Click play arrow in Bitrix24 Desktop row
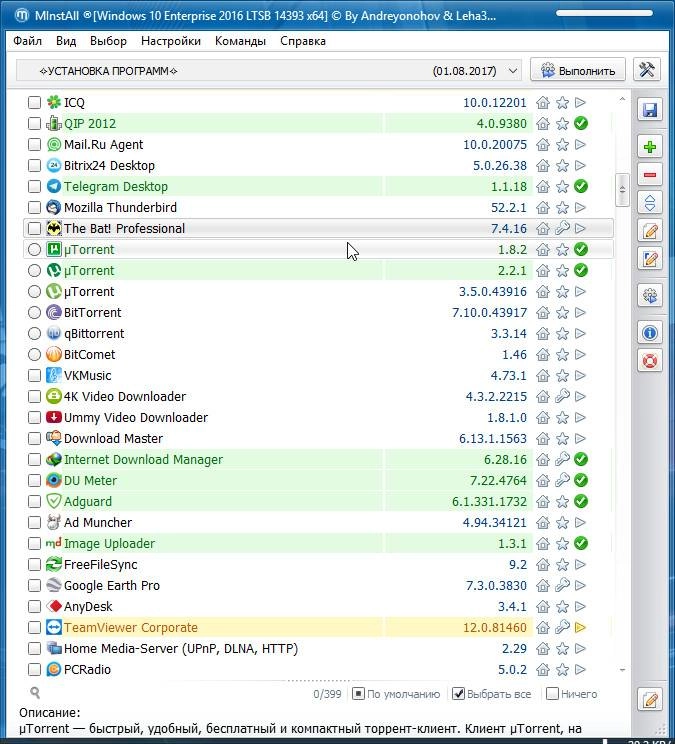The image size is (675, 744). (x=580, y=166)
